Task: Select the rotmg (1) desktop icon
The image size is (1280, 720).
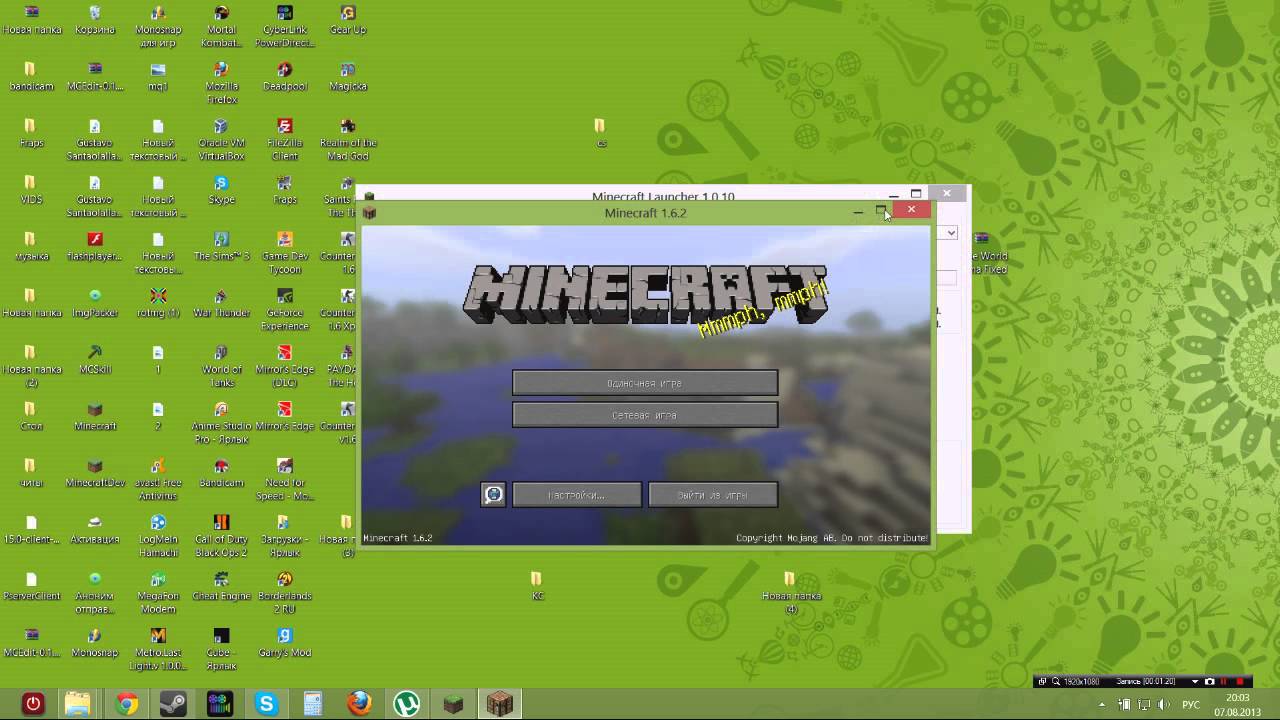Action: tap(158, 304)
